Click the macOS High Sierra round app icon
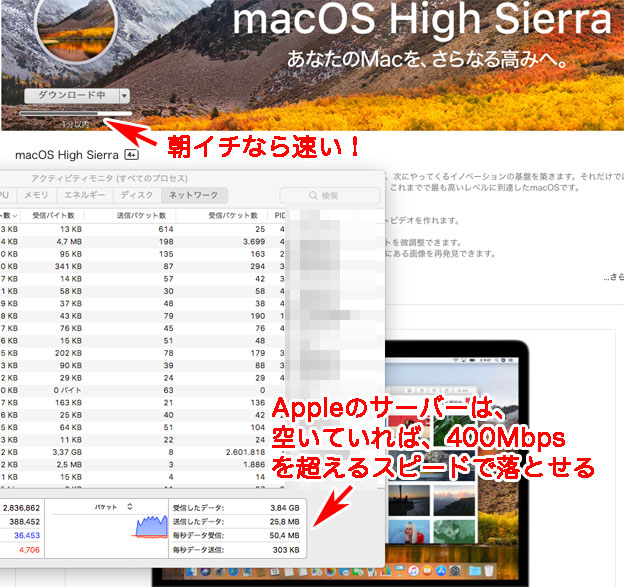 76,26
